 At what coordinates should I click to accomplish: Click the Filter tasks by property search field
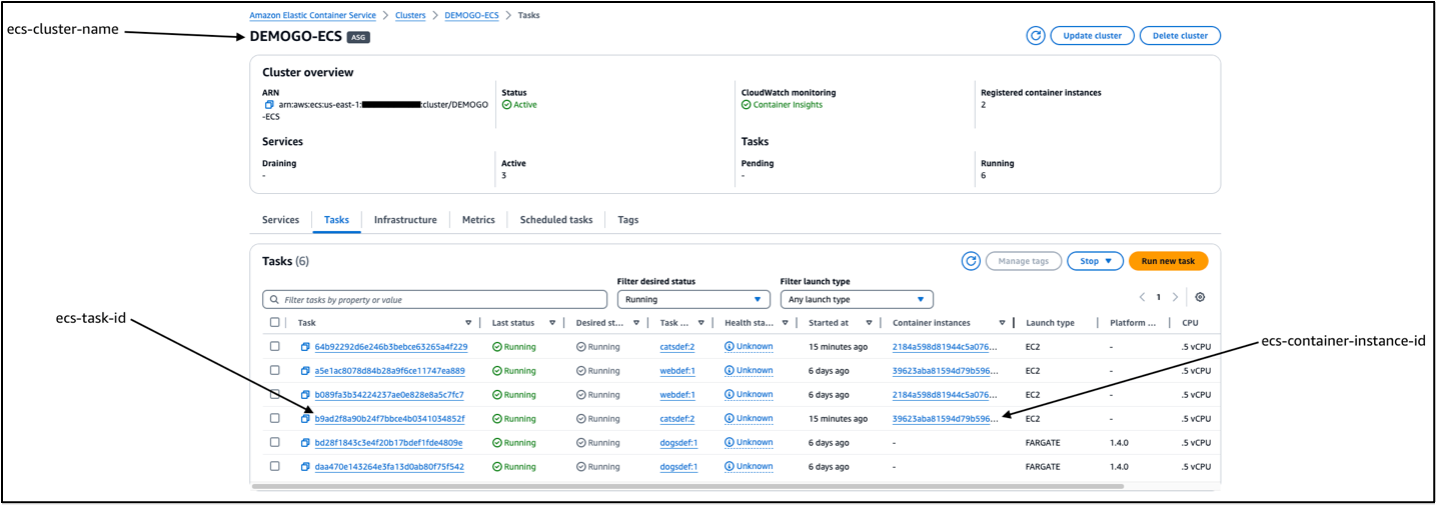[434, 299]
